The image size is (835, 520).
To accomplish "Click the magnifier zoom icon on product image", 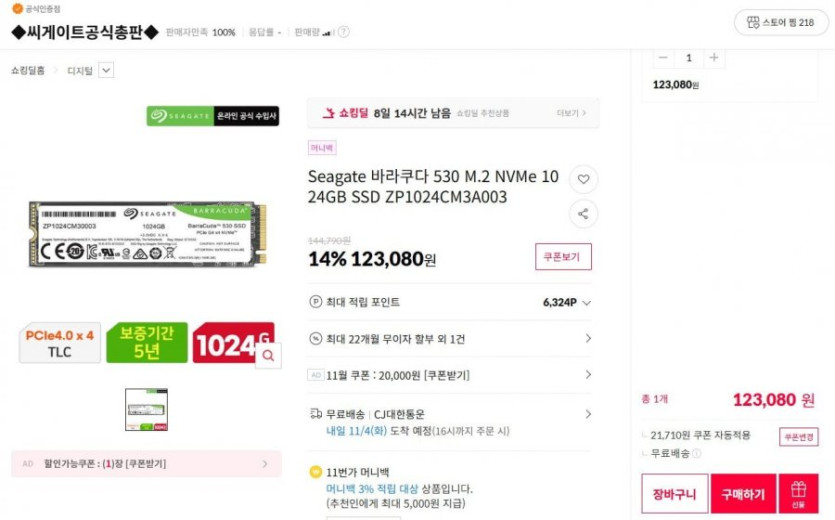I will (x=268, y=355).
